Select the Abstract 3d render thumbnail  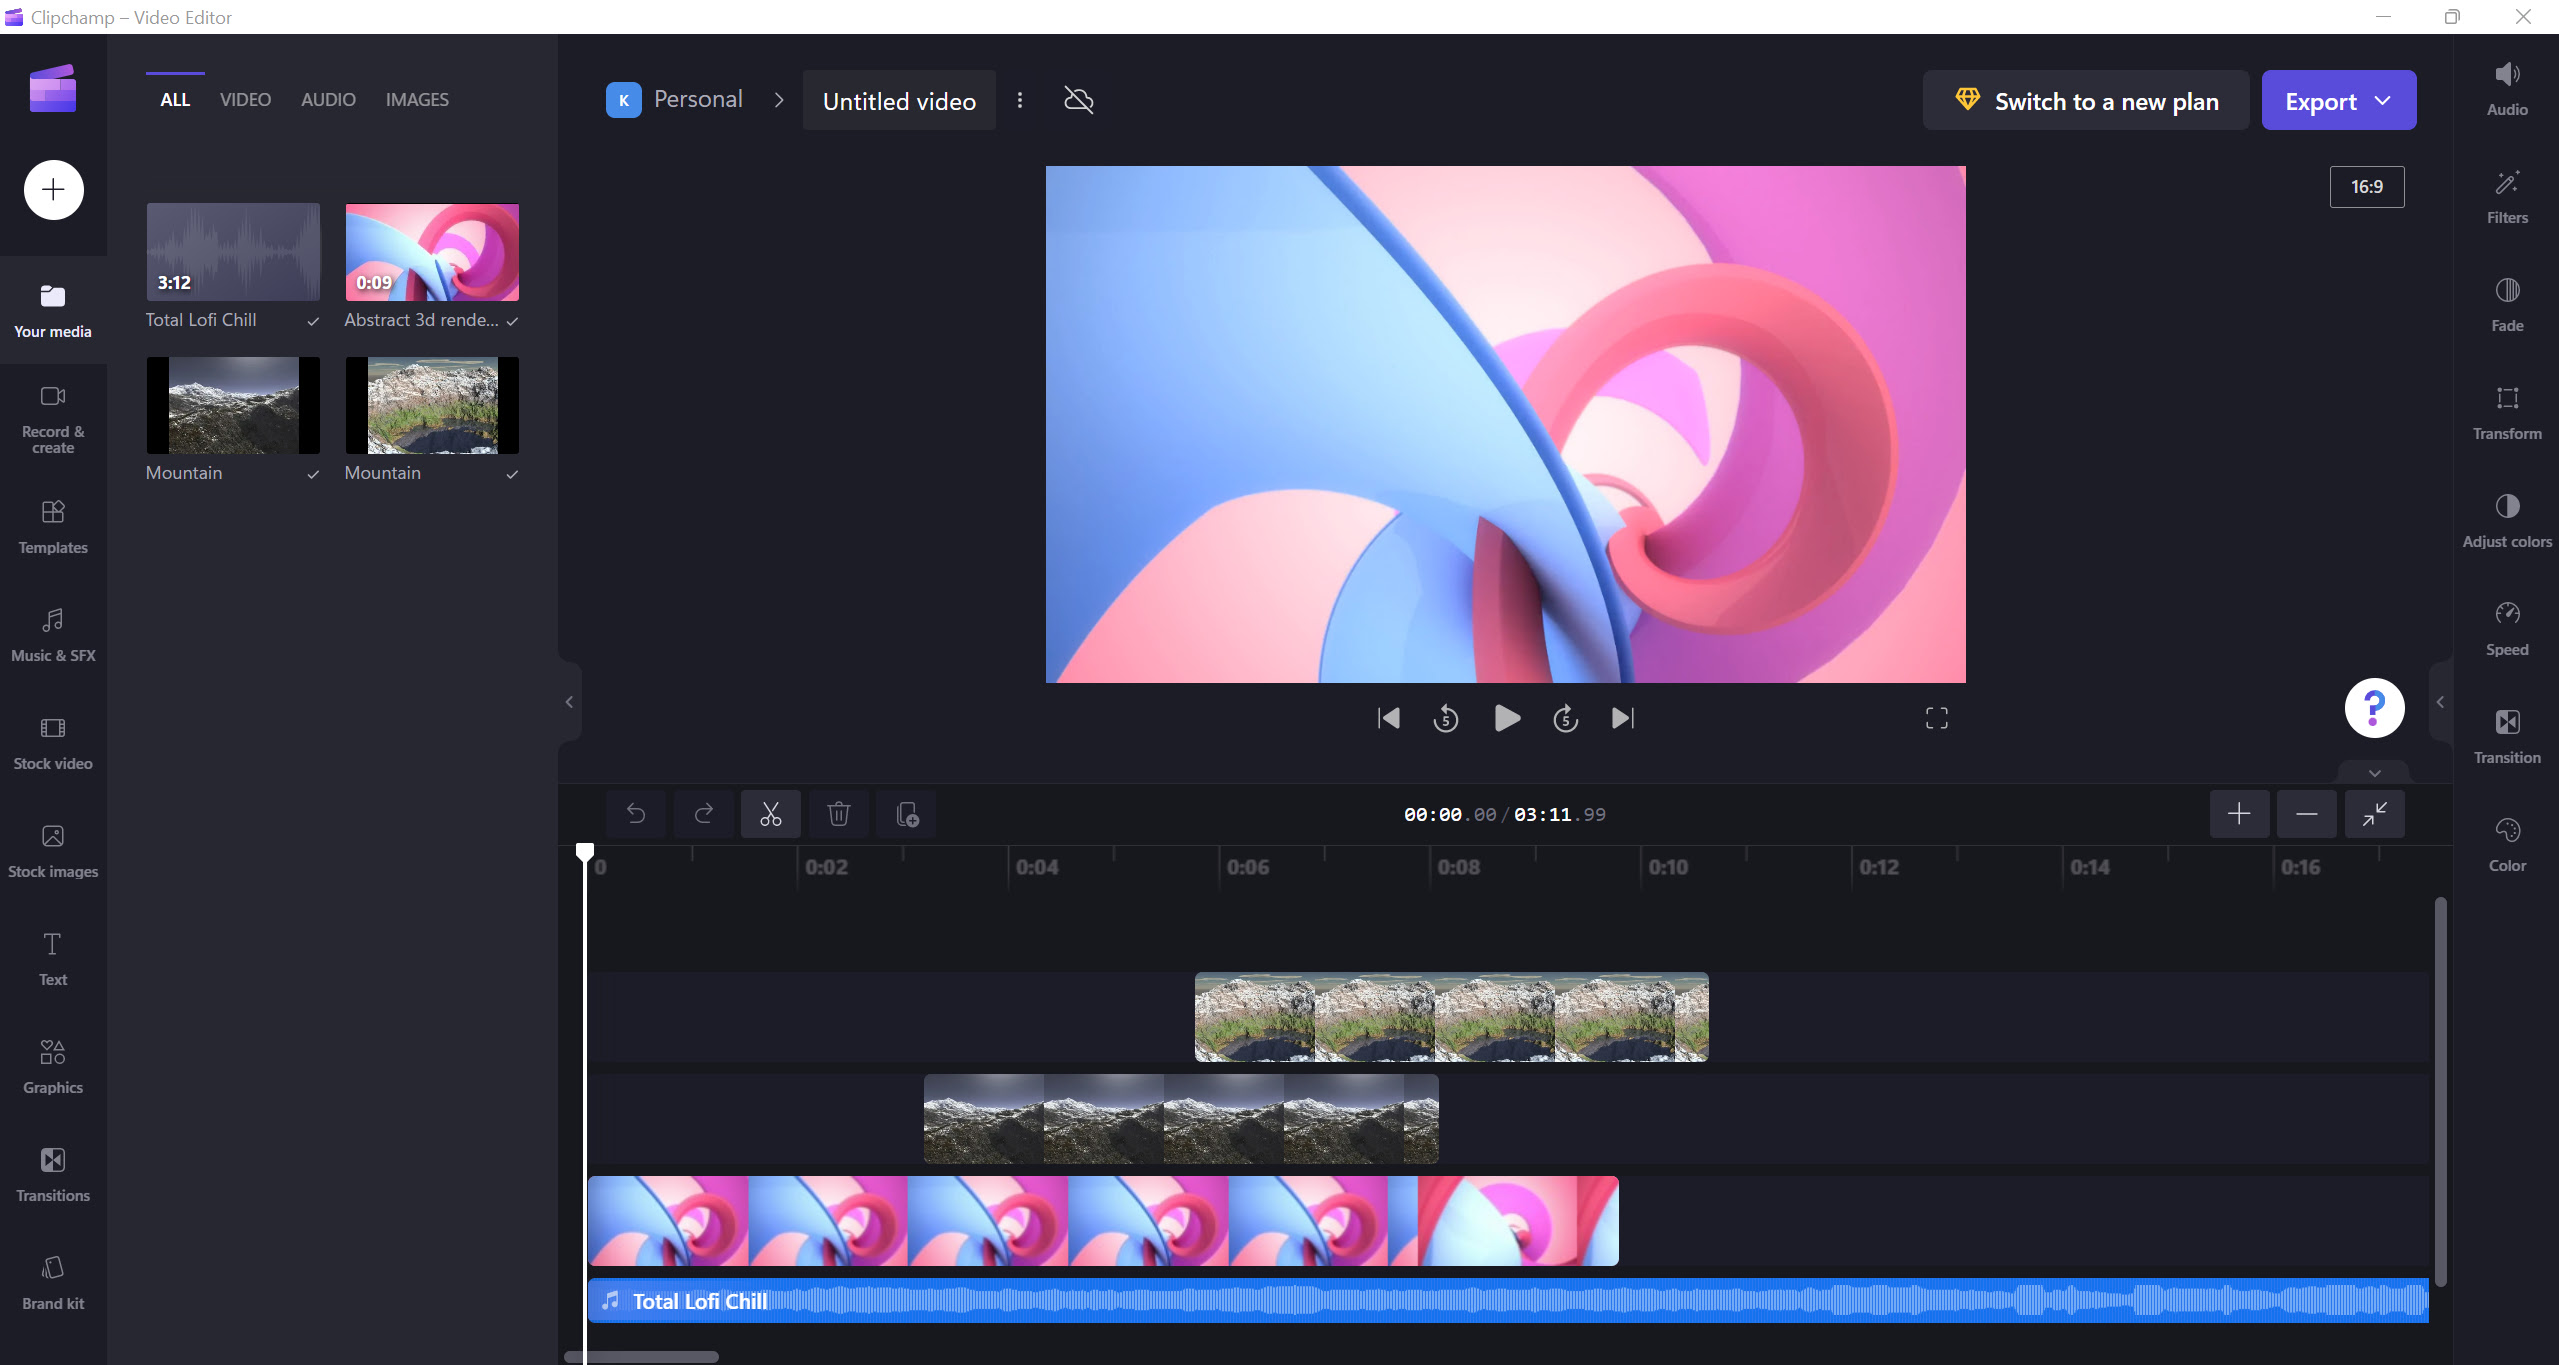coord(432,252)
